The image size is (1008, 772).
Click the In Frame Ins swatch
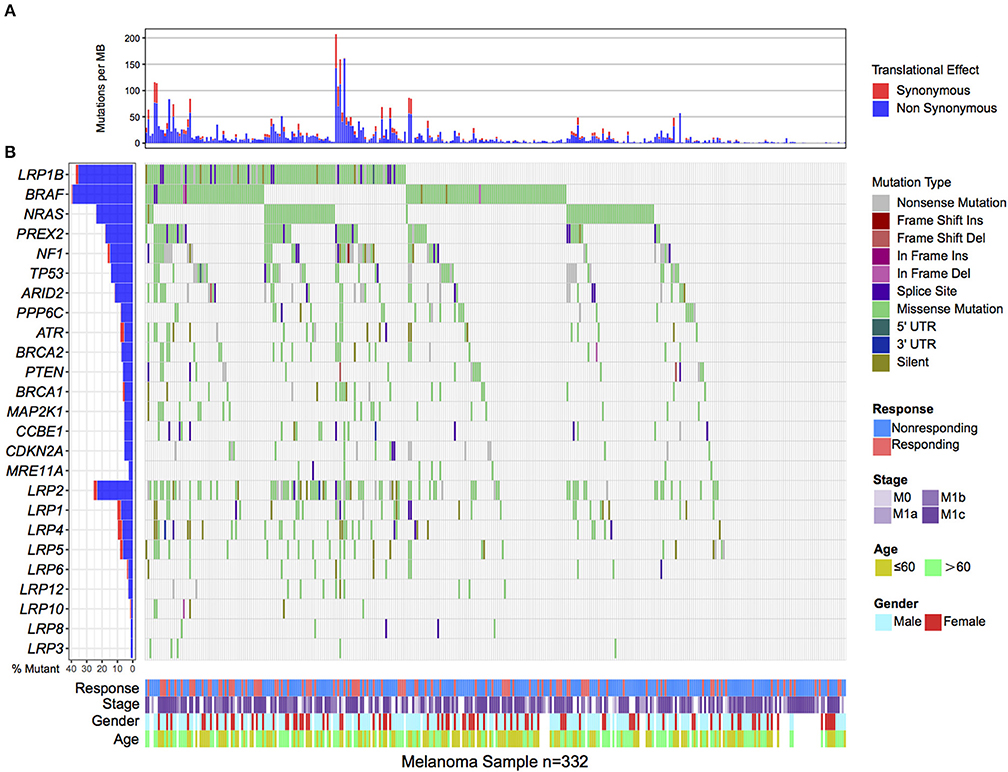coord(881,256)
